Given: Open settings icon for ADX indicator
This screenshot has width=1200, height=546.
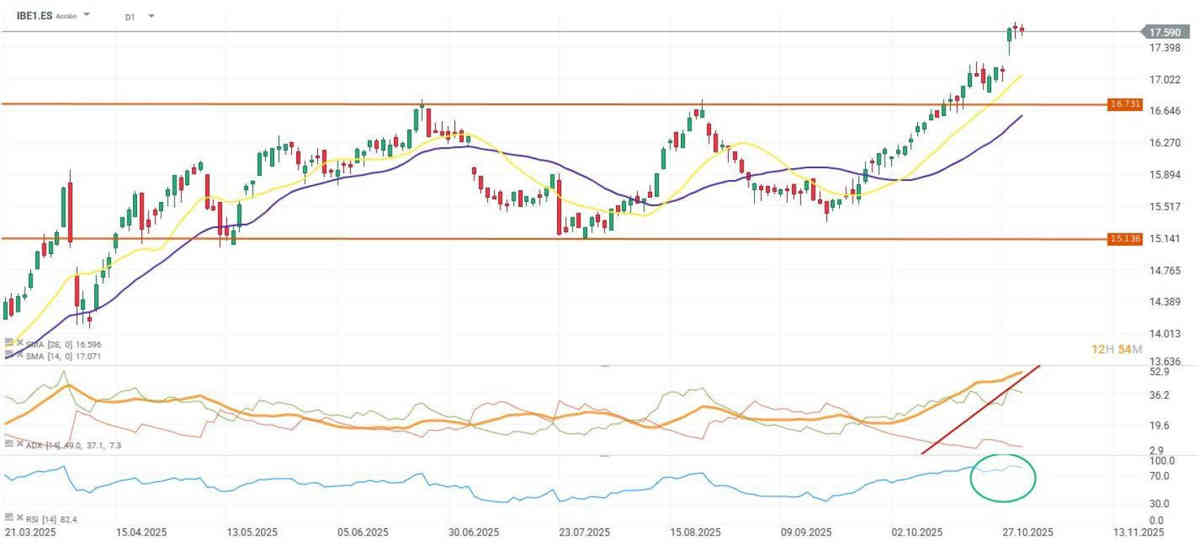Looking at the screenshot, I should (x=8, y=442).
